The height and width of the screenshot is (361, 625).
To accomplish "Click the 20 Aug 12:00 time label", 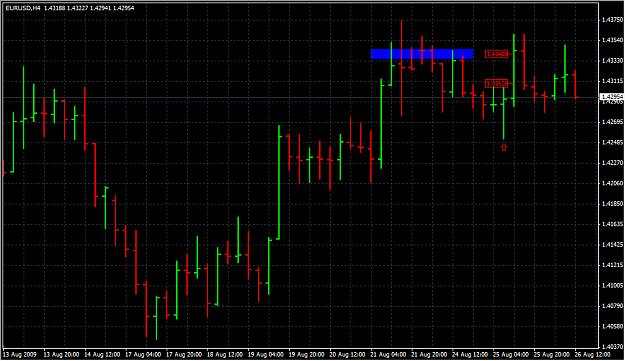I will click(347, 354).
